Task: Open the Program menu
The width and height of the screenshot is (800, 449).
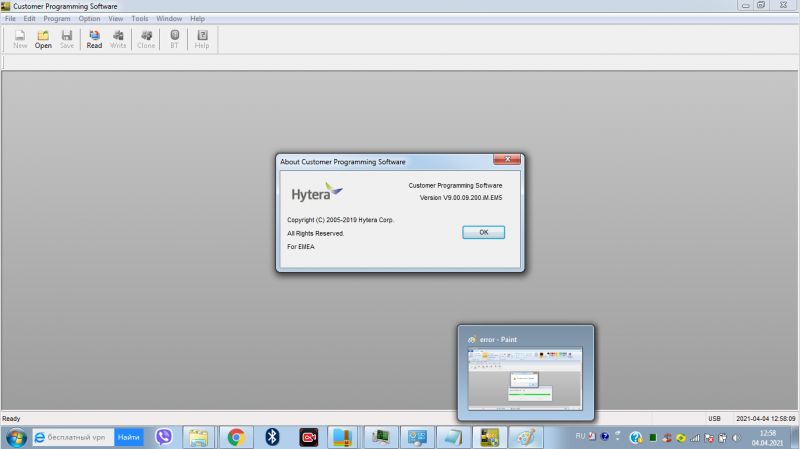Action: 57,18
